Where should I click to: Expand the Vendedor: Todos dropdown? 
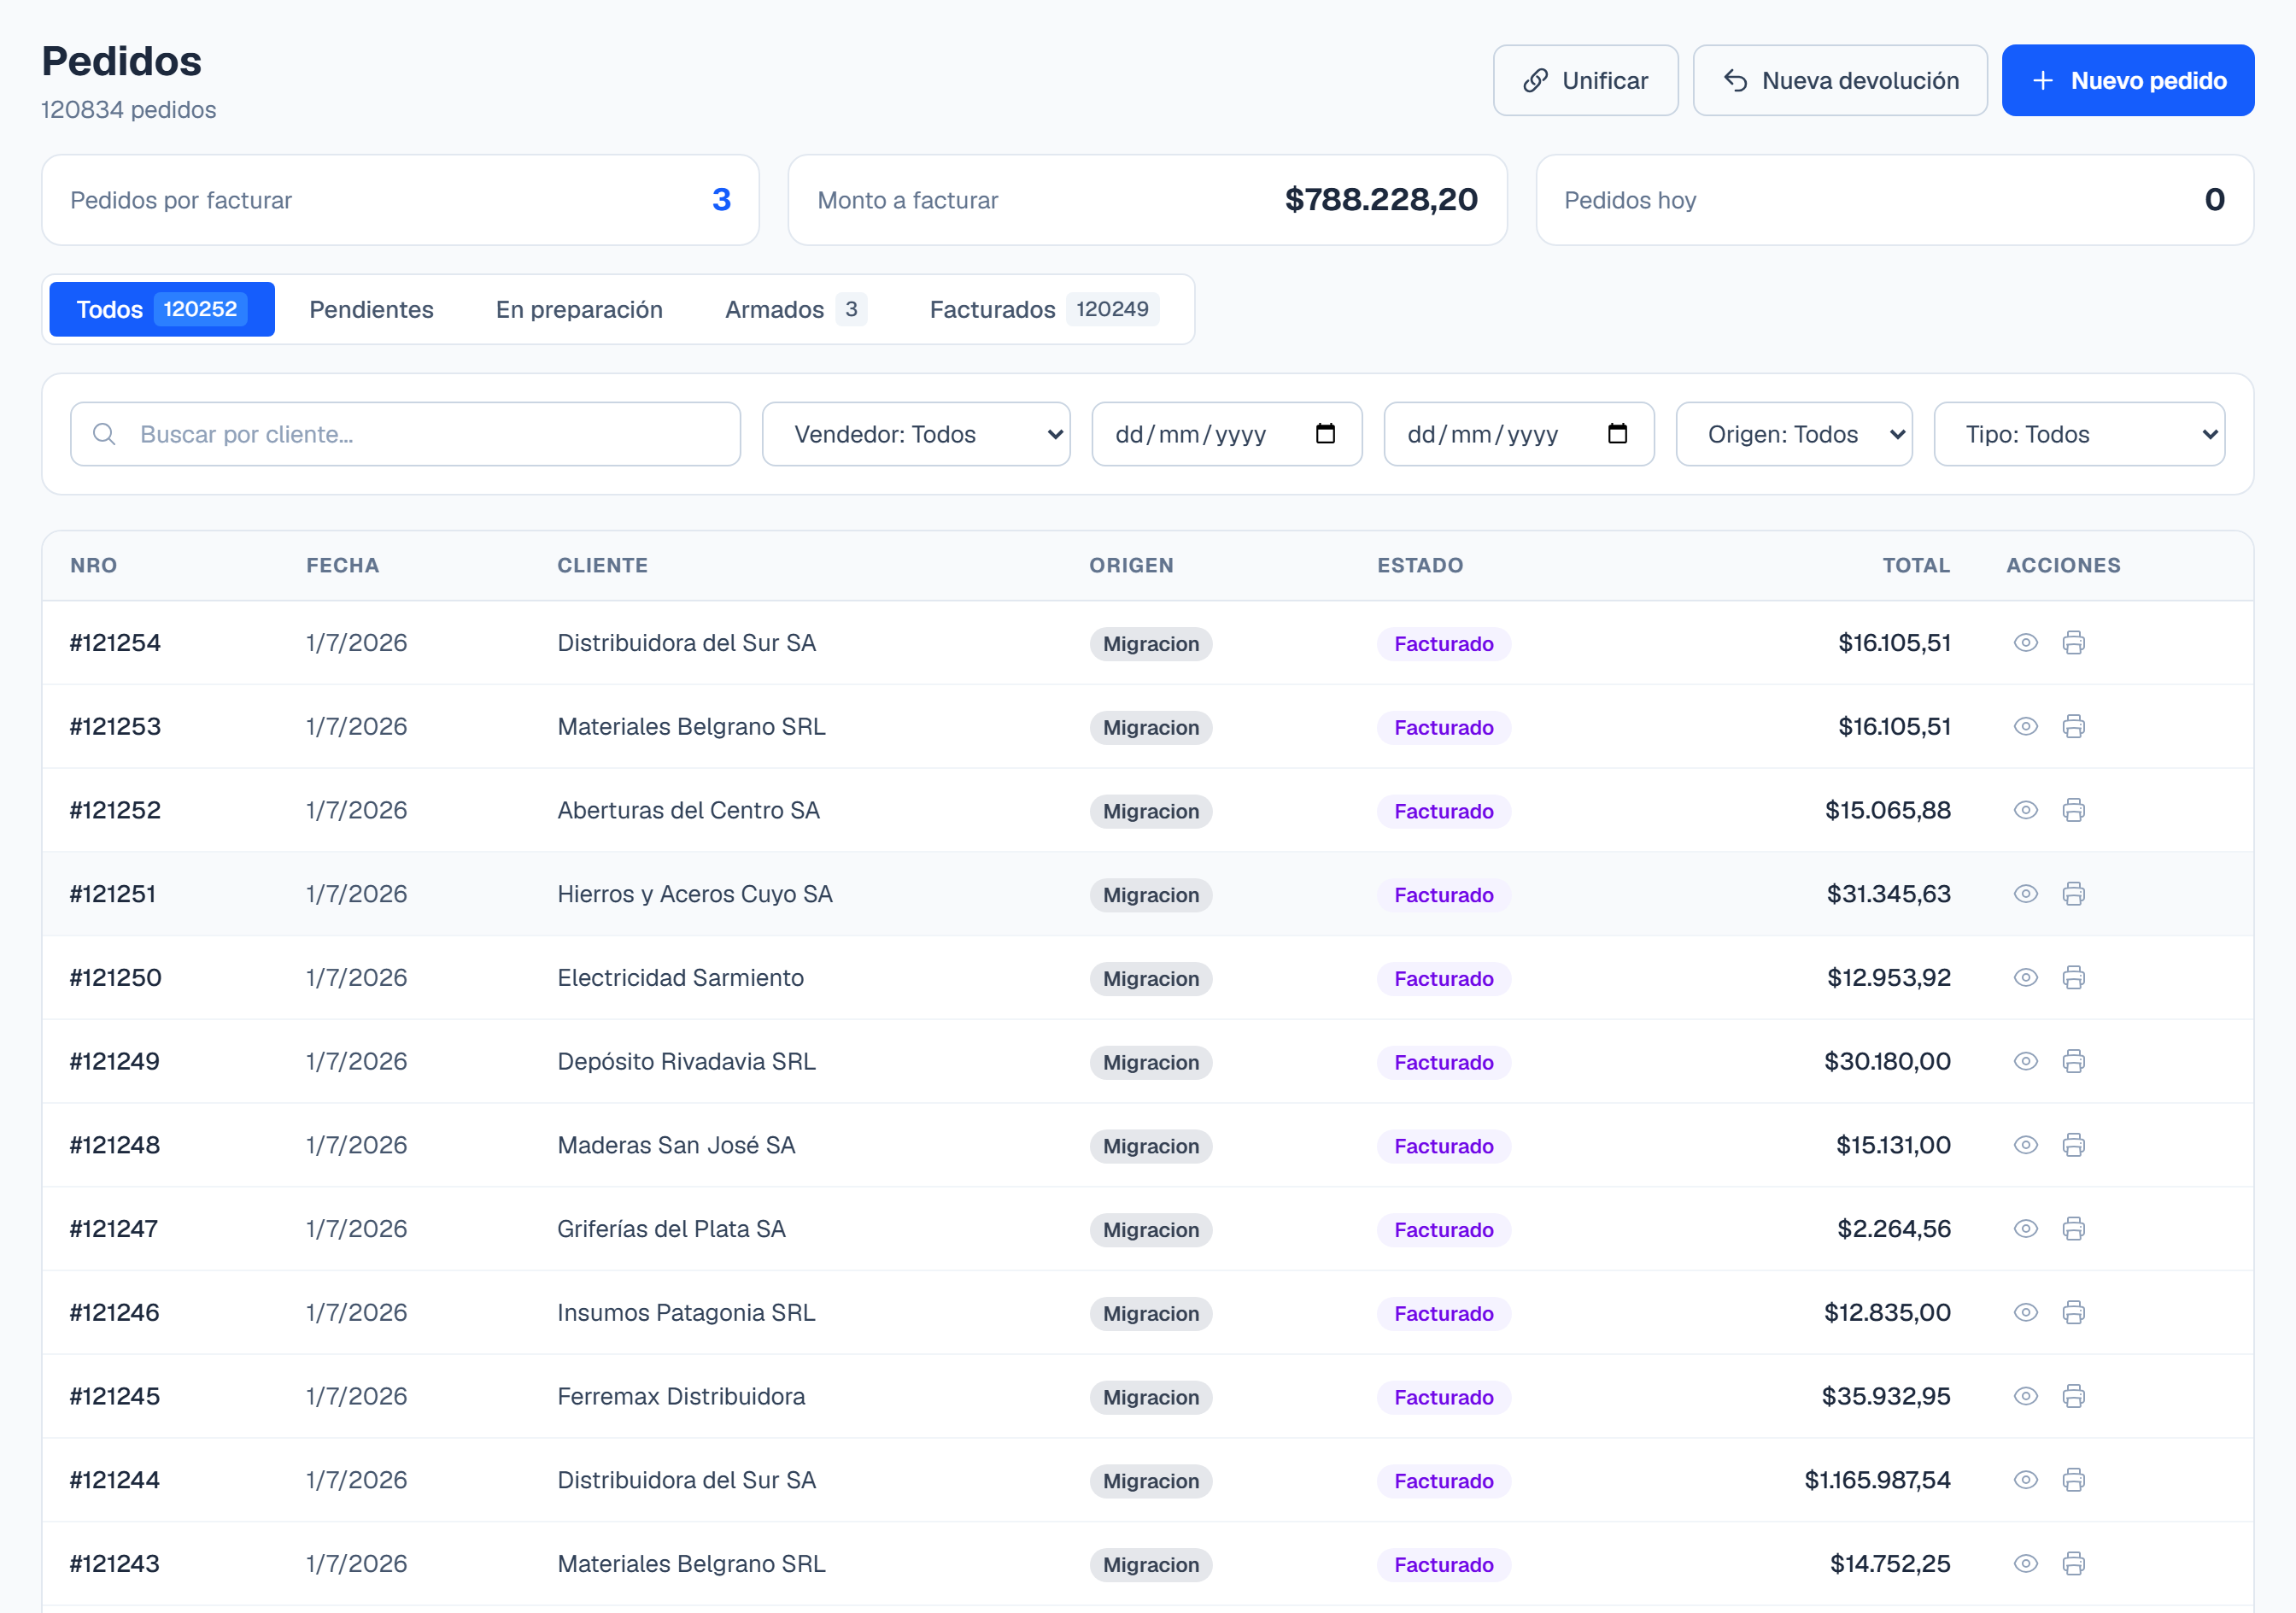click(916, 434)
